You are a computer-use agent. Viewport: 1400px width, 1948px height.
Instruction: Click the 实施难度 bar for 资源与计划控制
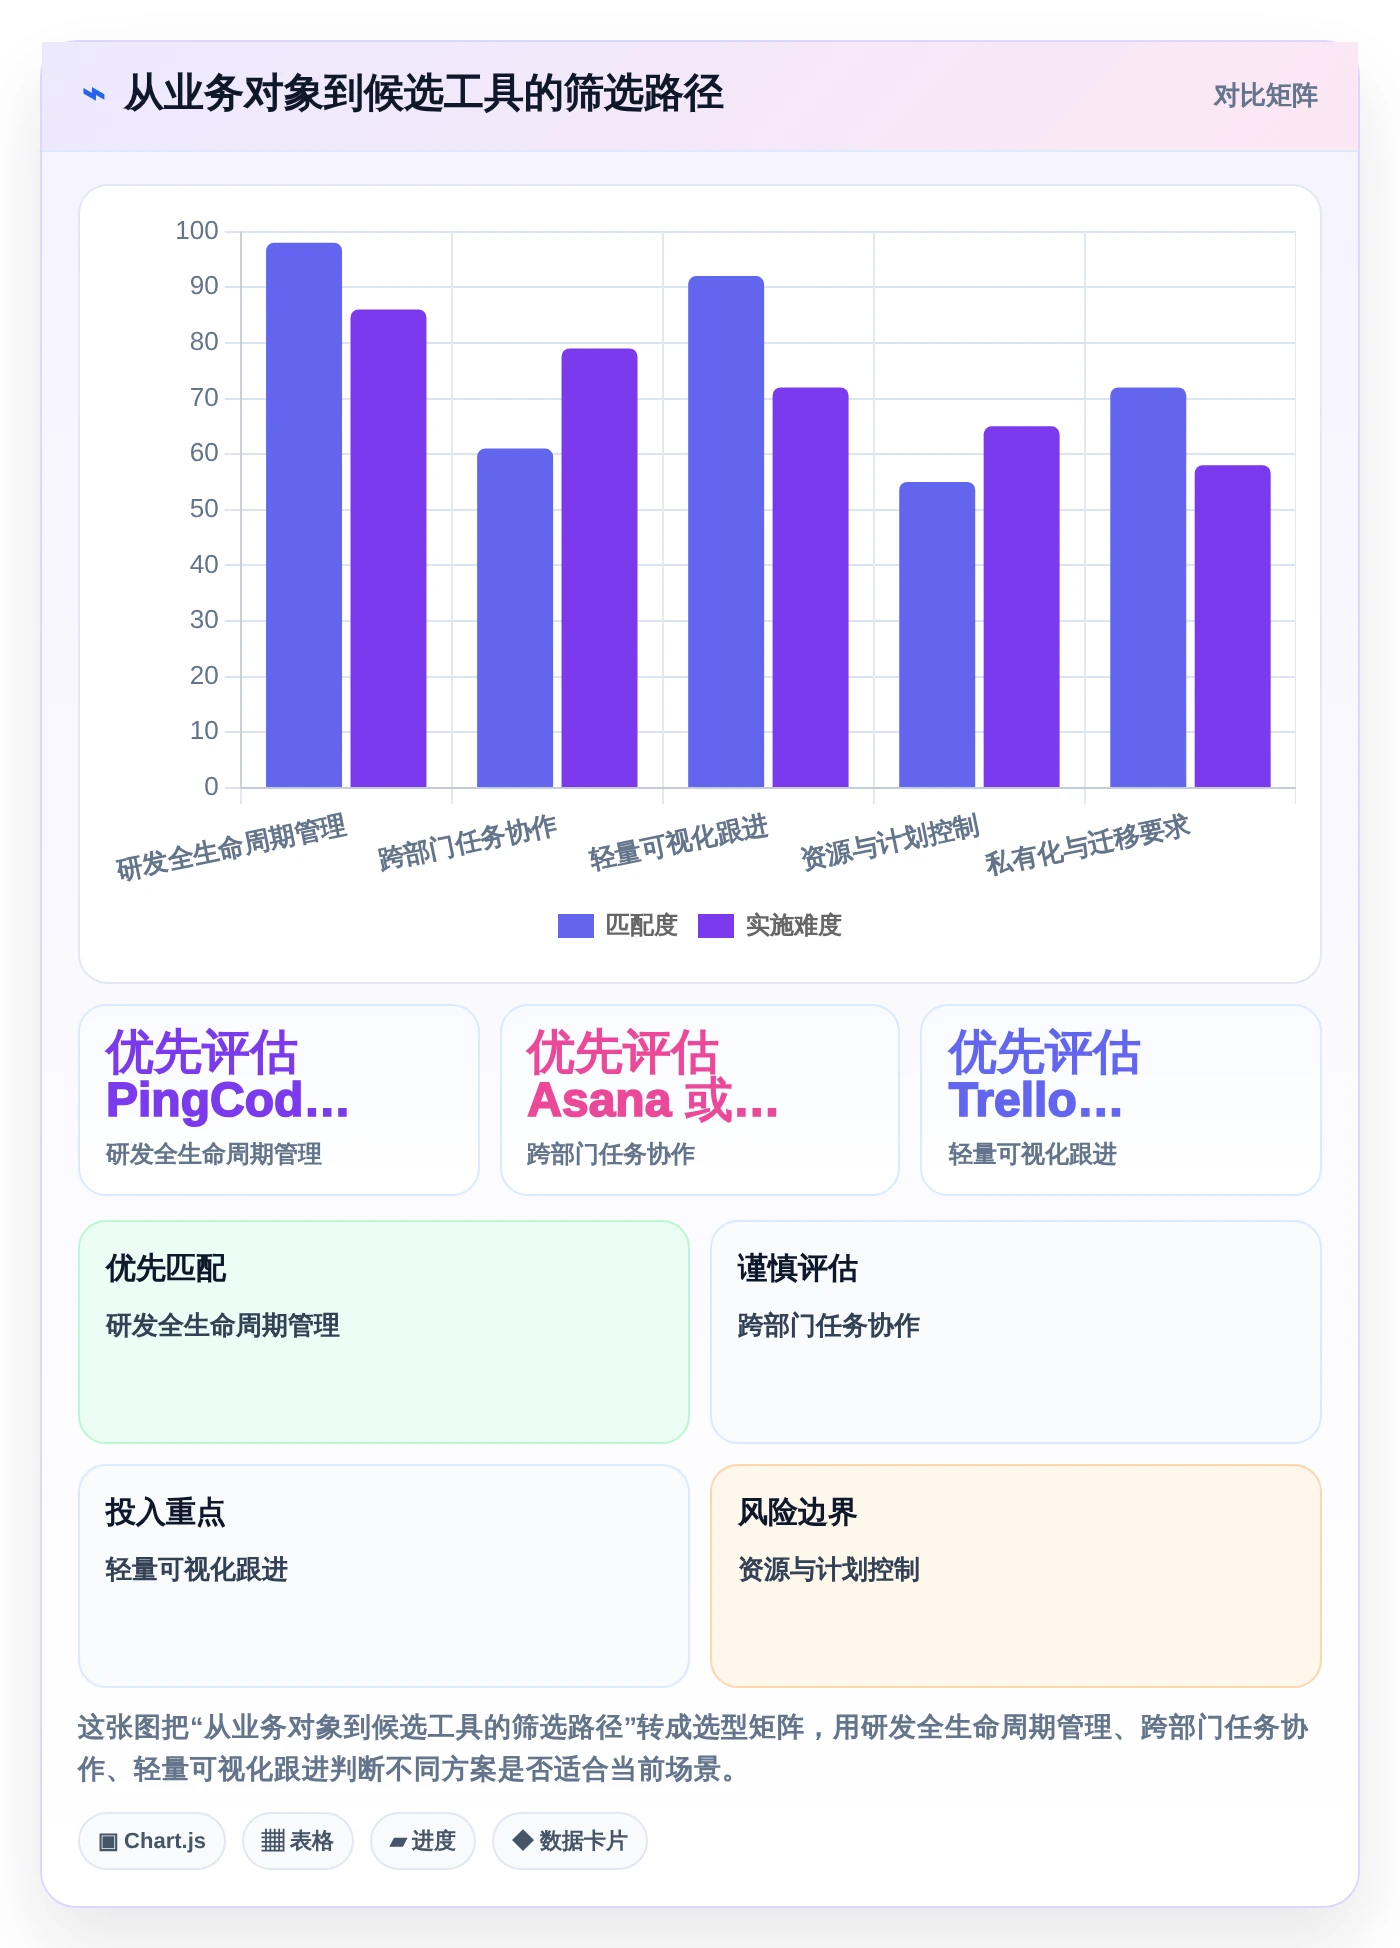pyautogui.click(x=1021, y=607)
